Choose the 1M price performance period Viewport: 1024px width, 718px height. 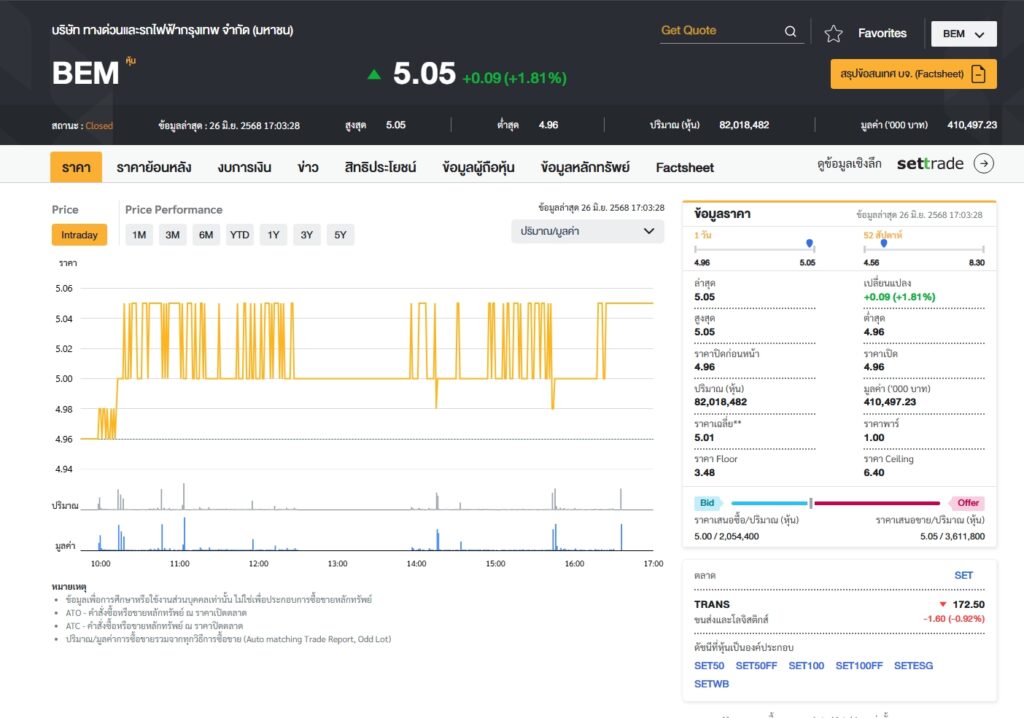pyautogui.click(x=139, y=235)
